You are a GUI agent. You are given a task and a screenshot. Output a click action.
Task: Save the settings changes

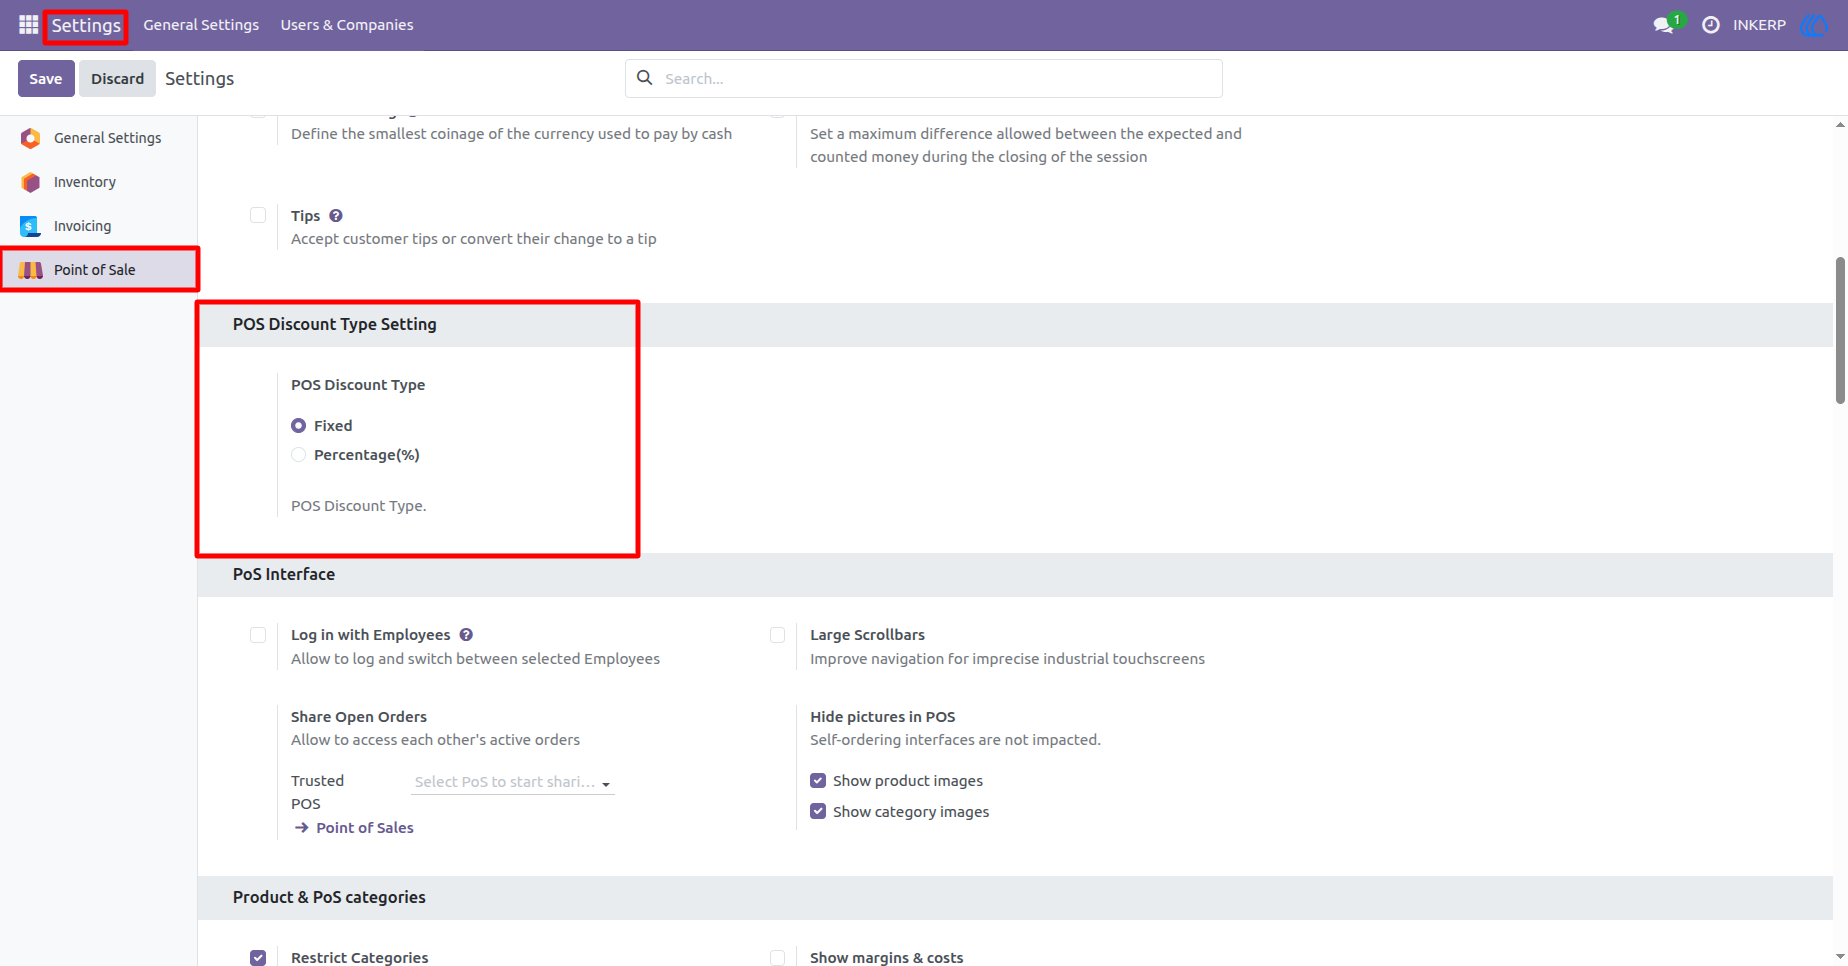46,79
